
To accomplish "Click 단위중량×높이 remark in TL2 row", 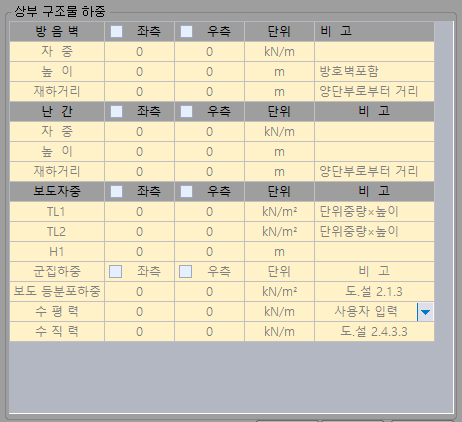I will point(374,232).
